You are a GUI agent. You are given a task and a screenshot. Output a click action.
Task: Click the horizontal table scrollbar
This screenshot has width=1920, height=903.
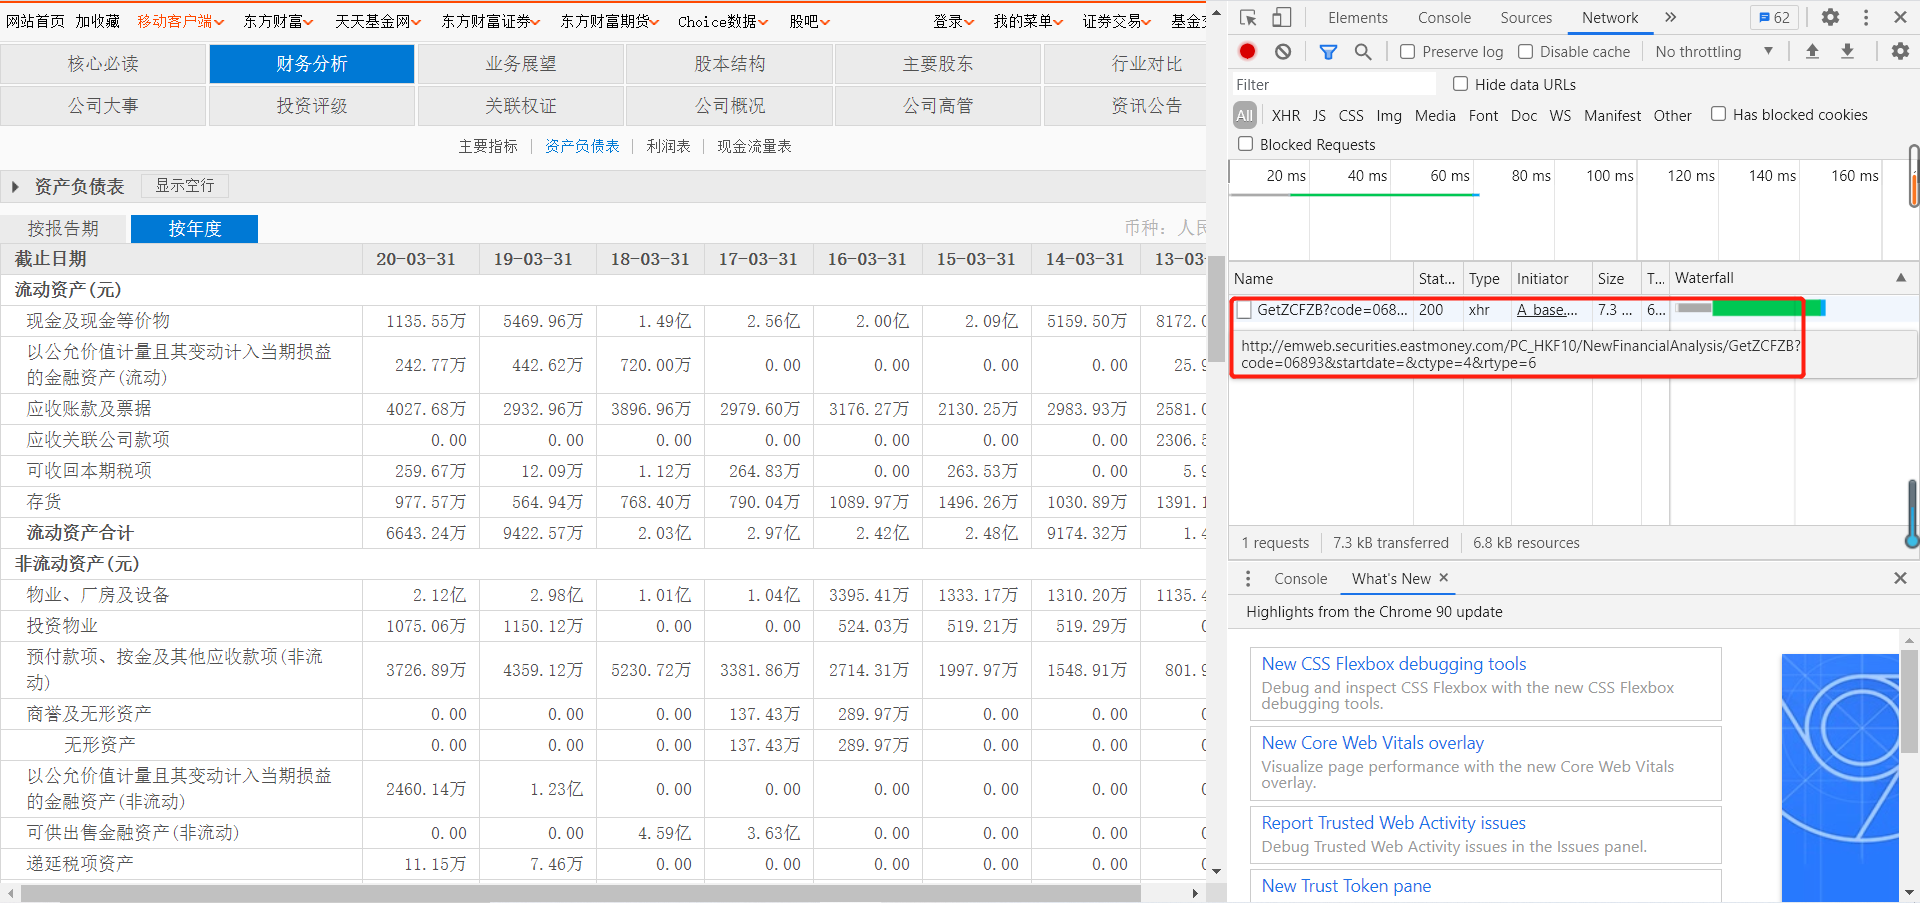pos(580,892)
